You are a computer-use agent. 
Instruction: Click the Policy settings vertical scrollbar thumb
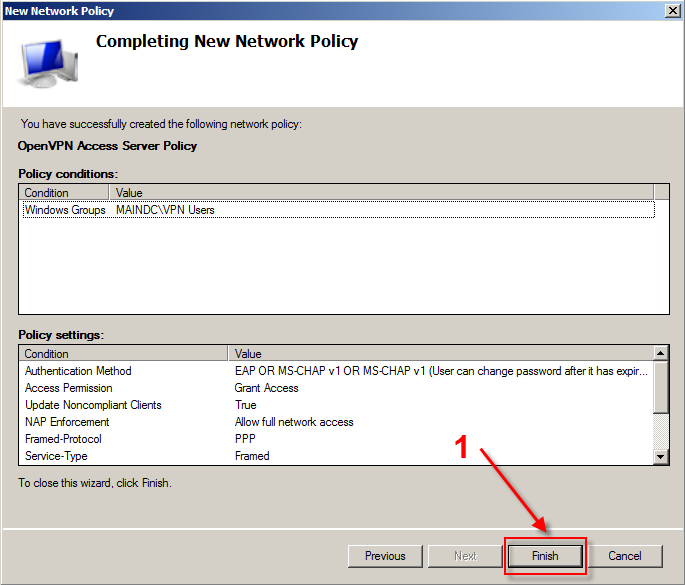click(660, 386)
